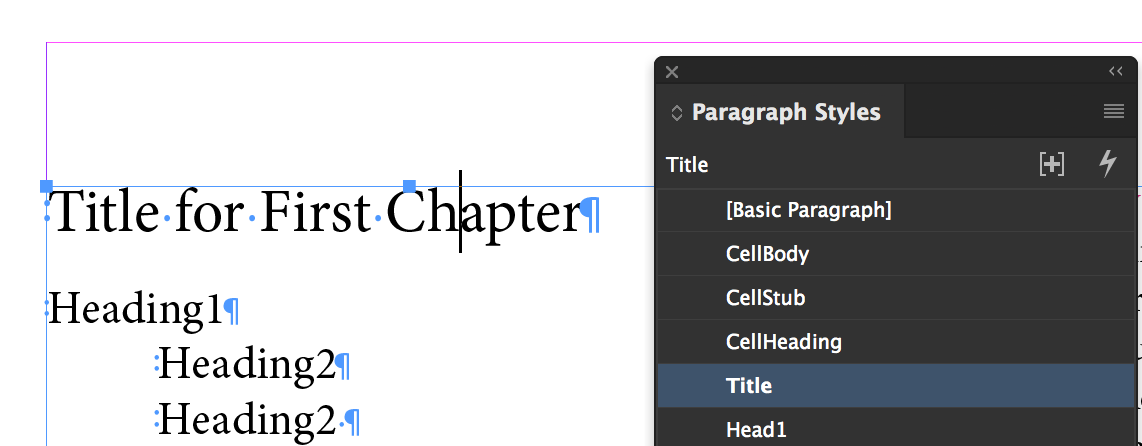Image resolution: width=1142 pixels, height=446 pixels.
Task: Select the text frame's top-left handle
Action: coord(46,186)
